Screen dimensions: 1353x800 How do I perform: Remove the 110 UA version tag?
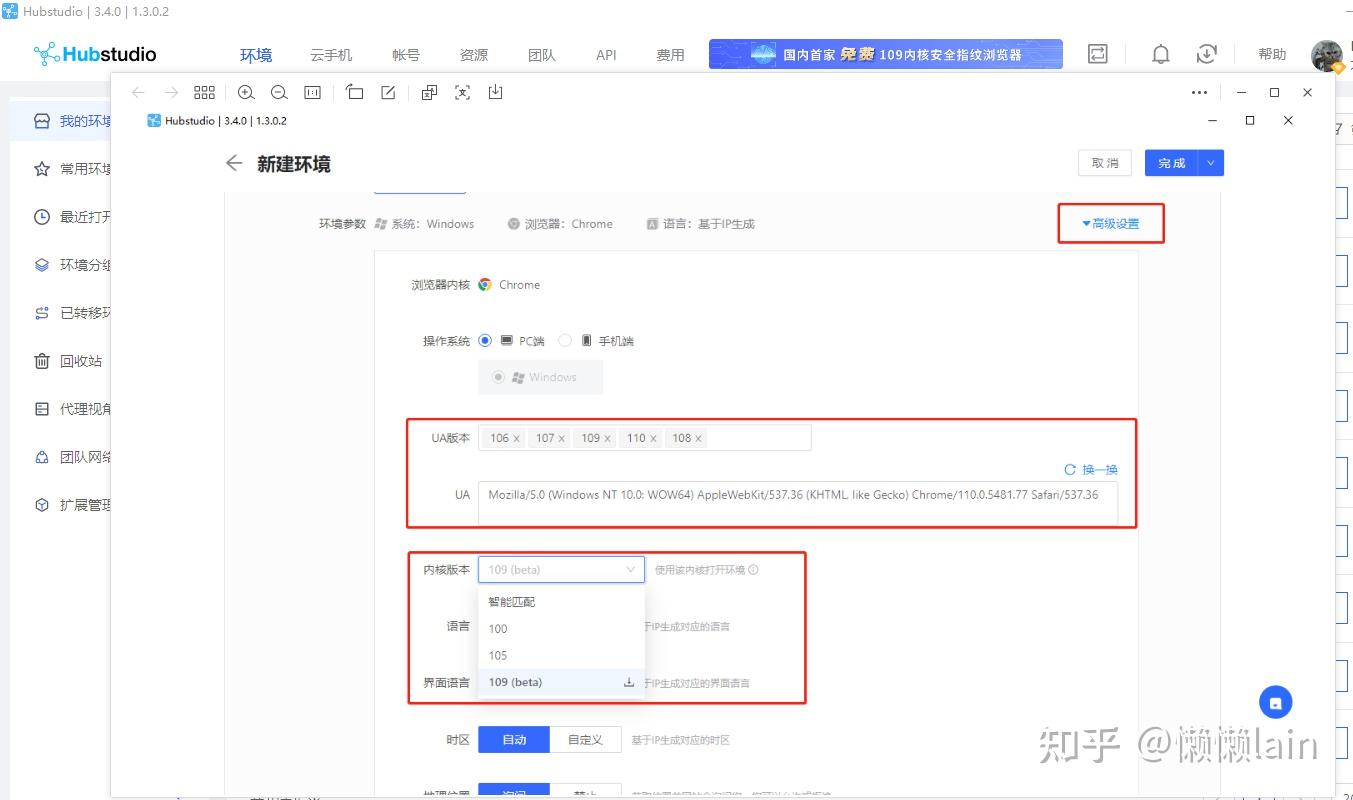pos(653,438)
